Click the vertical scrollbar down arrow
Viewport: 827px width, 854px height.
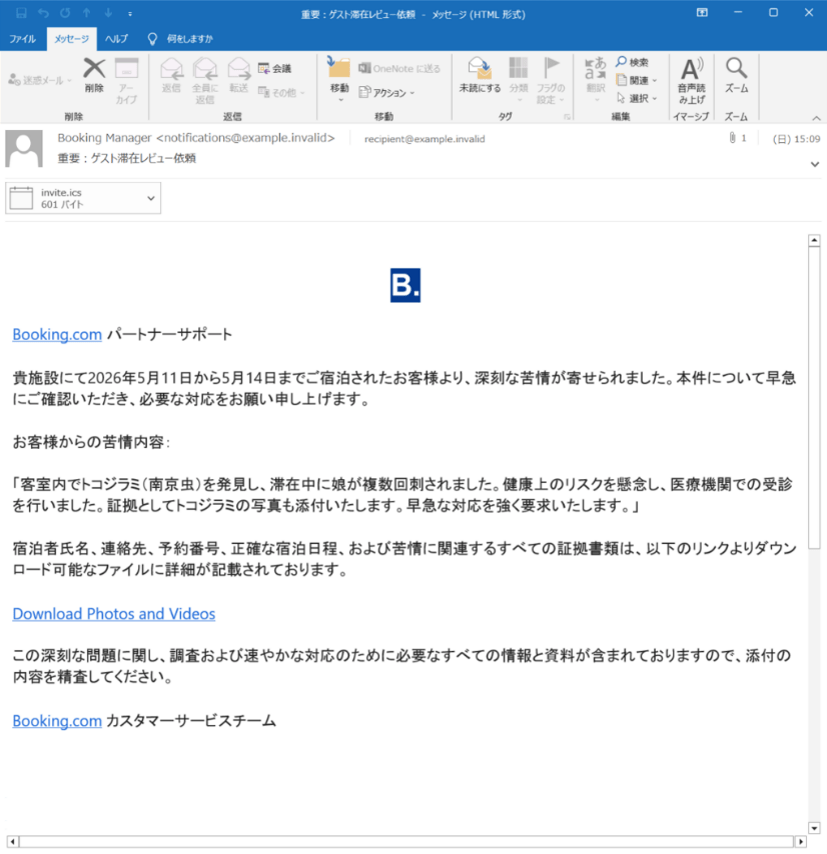(814, 828)
